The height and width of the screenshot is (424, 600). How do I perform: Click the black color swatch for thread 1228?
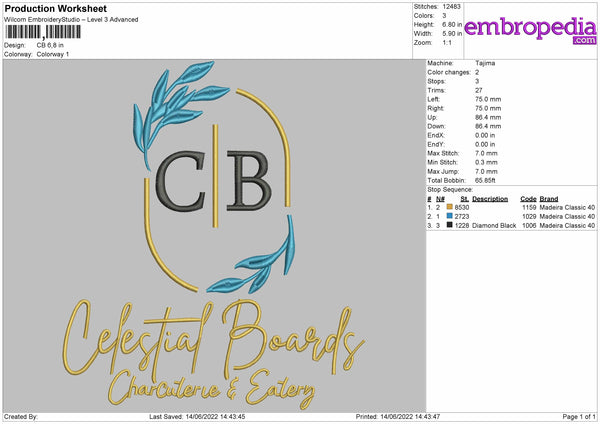[450, 225]
